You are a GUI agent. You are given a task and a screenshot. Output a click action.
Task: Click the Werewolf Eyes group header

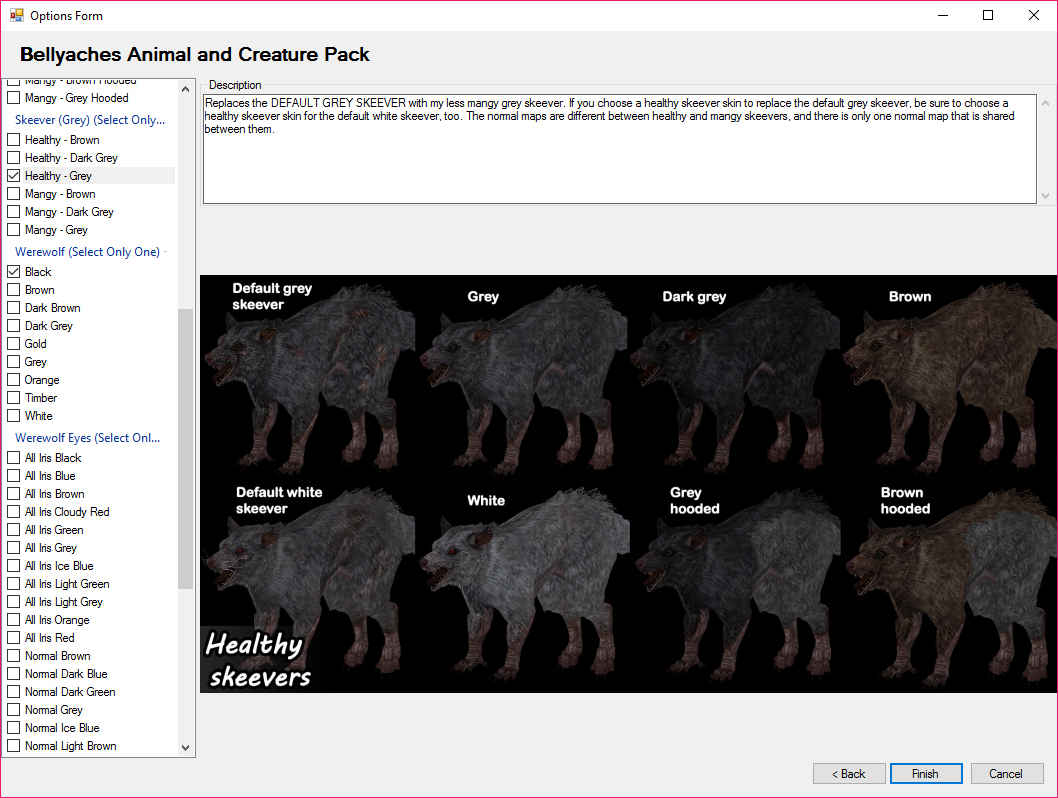(x=88, y=438)
